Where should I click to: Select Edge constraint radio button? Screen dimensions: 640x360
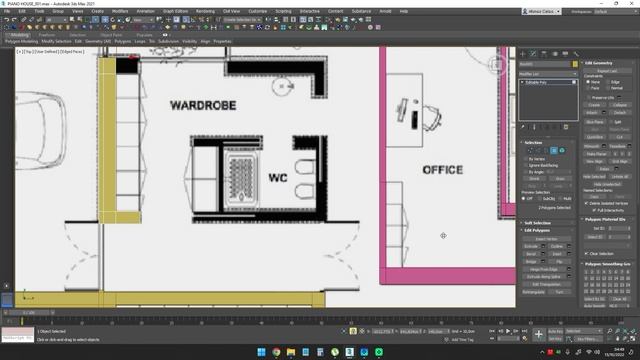pos(608,82)
